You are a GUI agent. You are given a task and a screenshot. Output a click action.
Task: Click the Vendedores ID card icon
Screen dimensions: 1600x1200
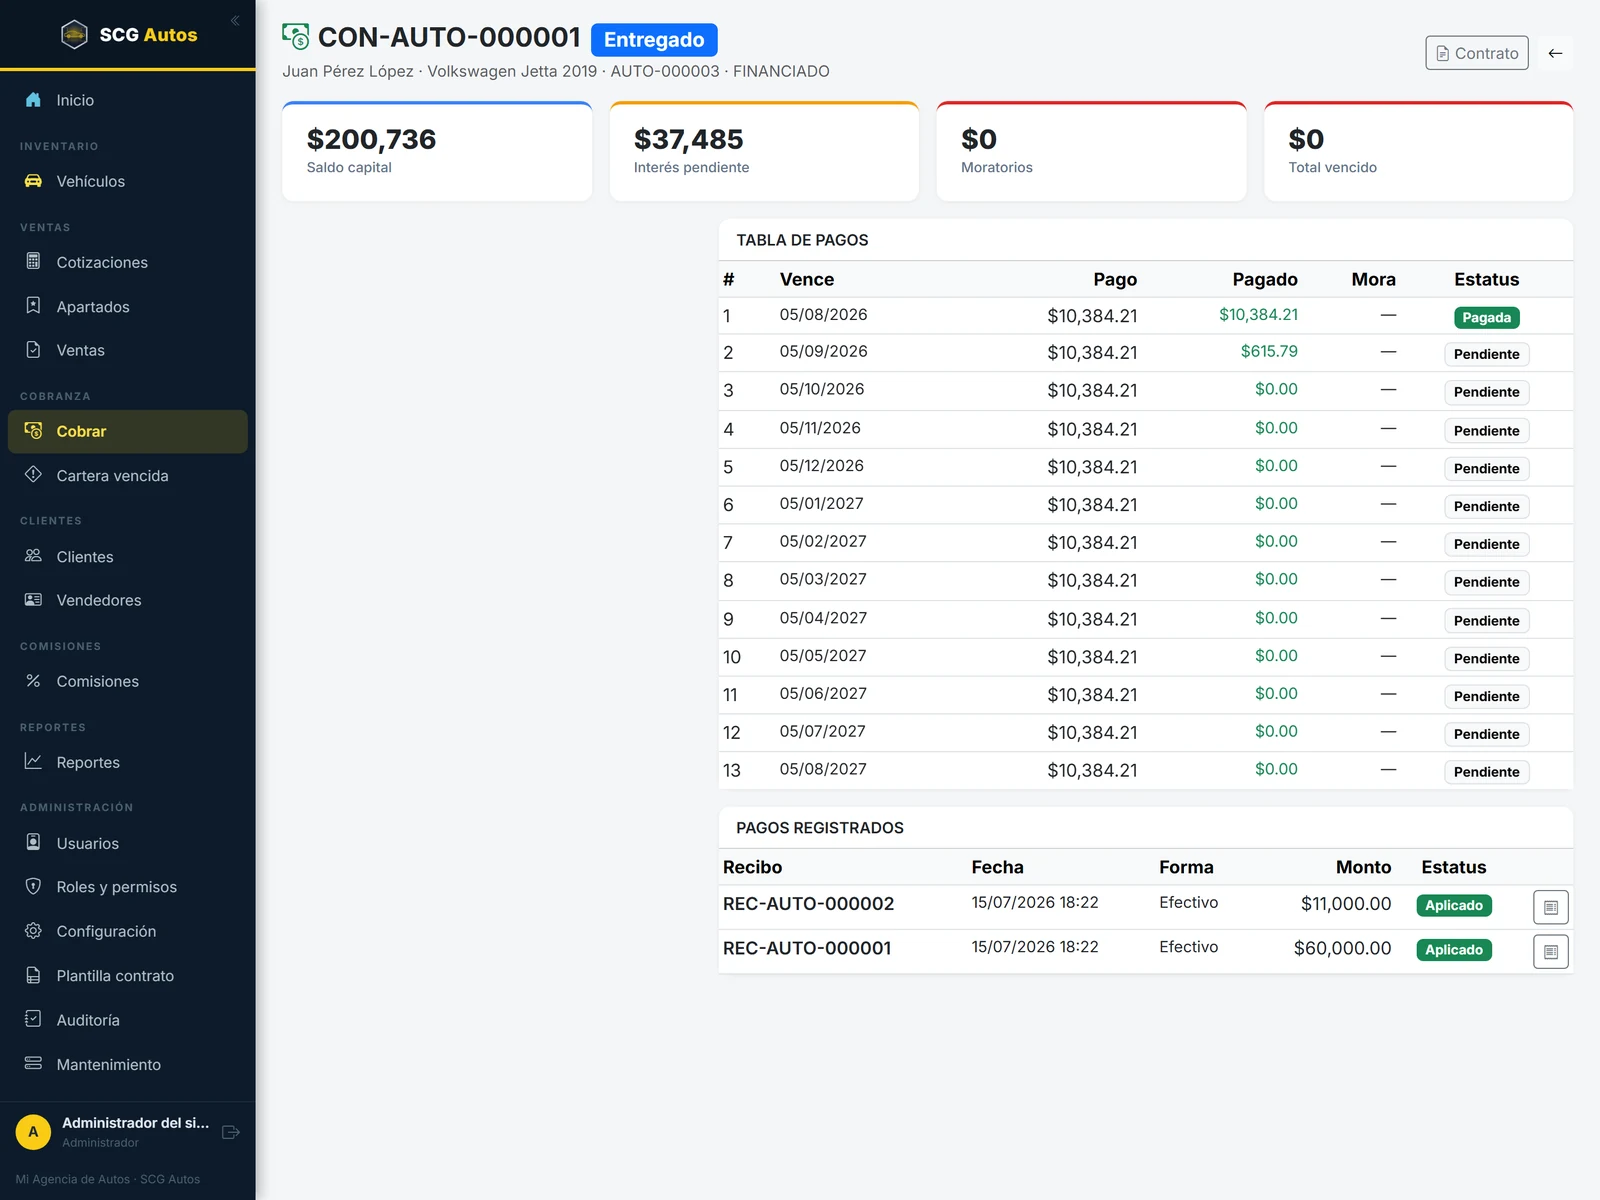coord(33,600)
